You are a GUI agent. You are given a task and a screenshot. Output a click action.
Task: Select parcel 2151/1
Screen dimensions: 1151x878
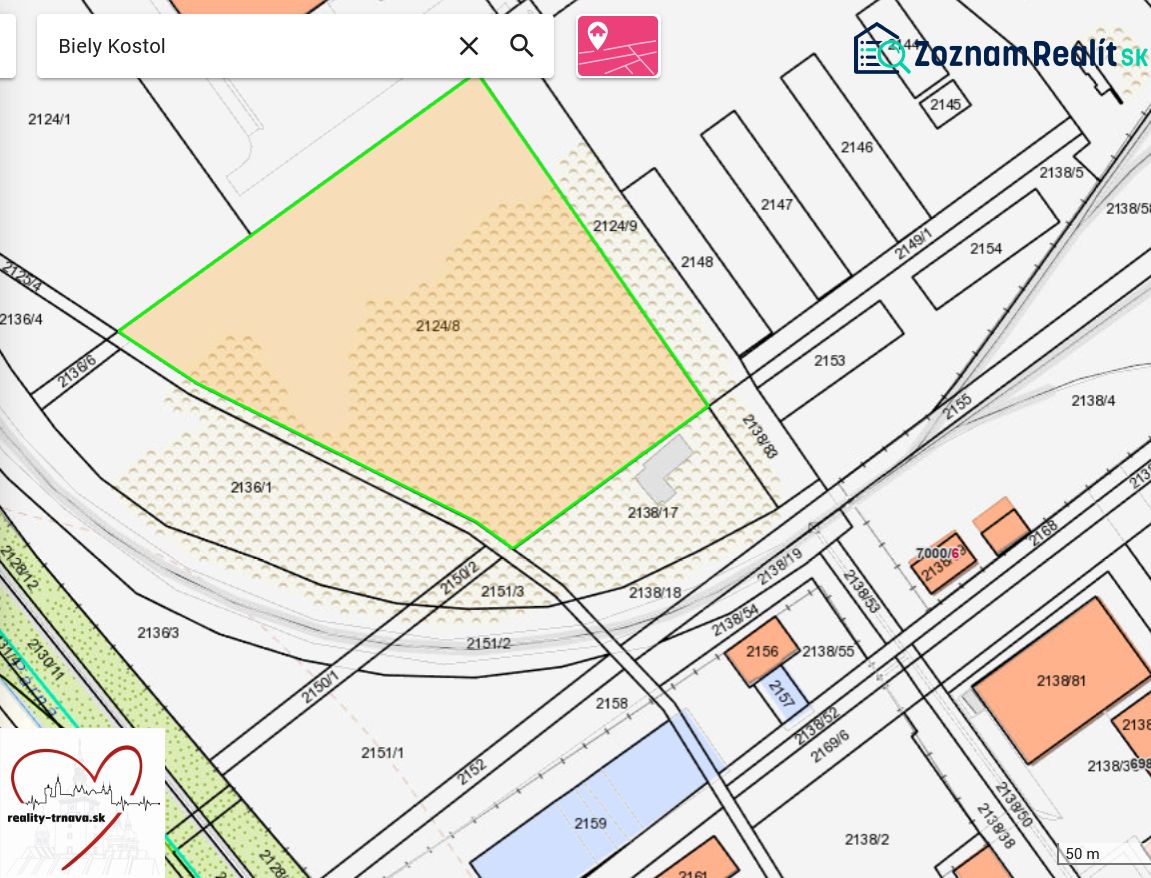382,752
